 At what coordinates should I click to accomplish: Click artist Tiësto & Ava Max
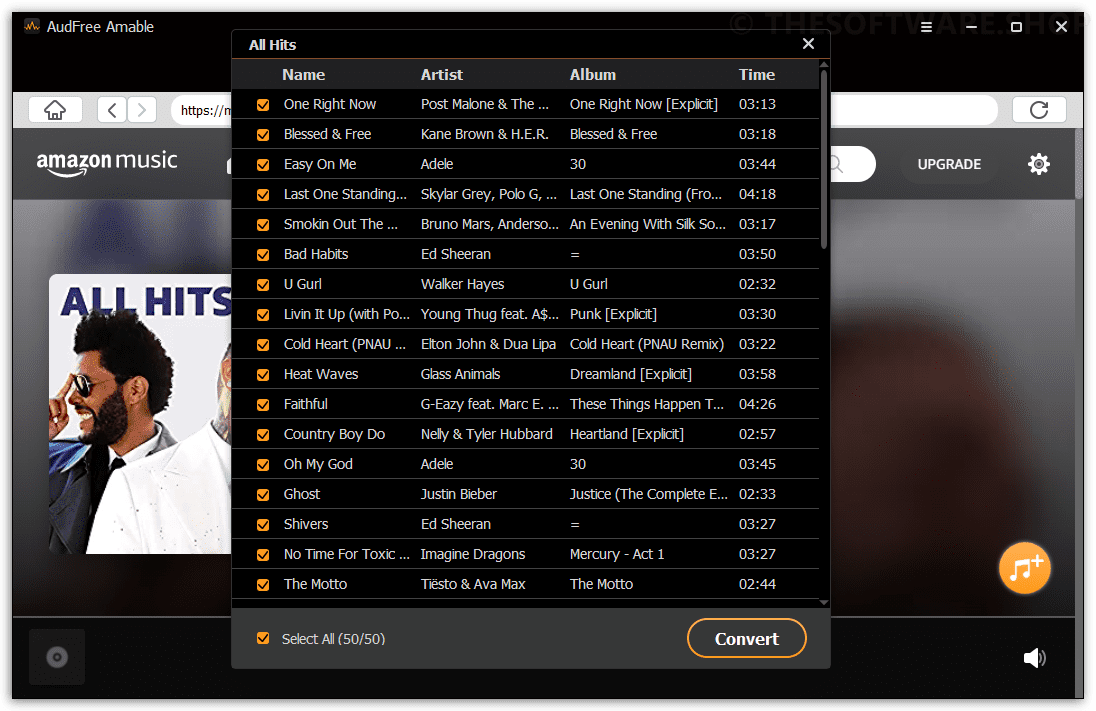[473, 584]
